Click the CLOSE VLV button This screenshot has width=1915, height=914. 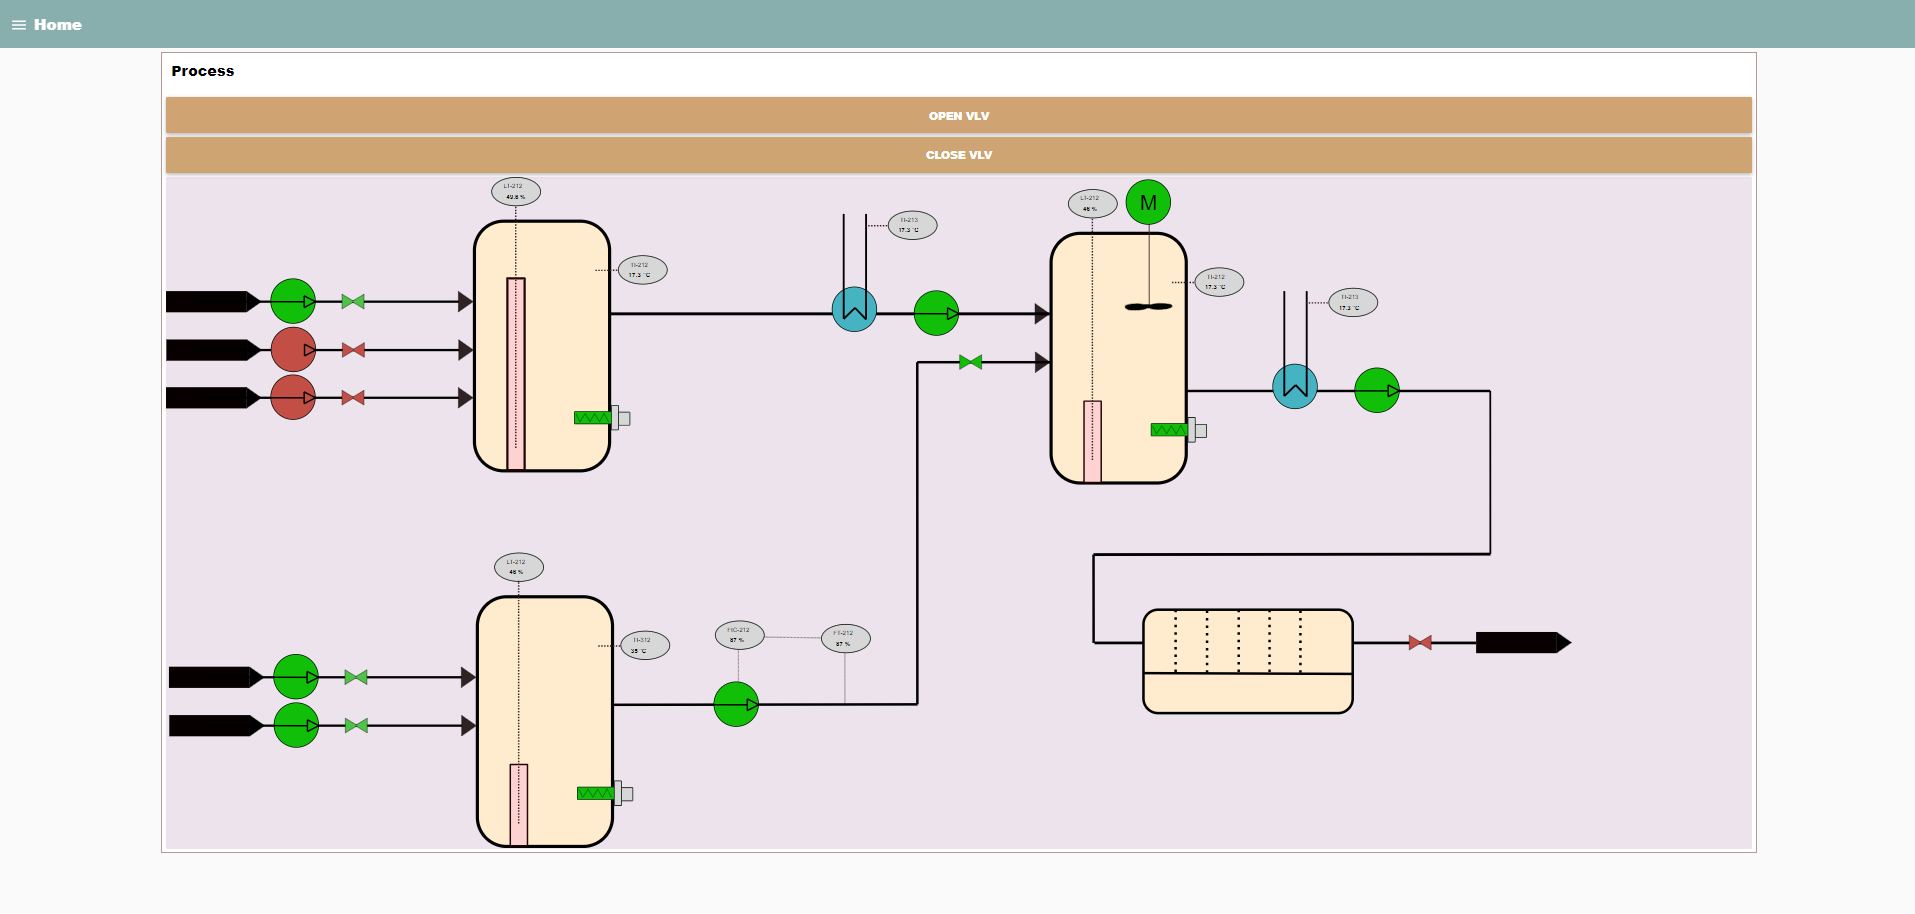click(x=958, y=155)
